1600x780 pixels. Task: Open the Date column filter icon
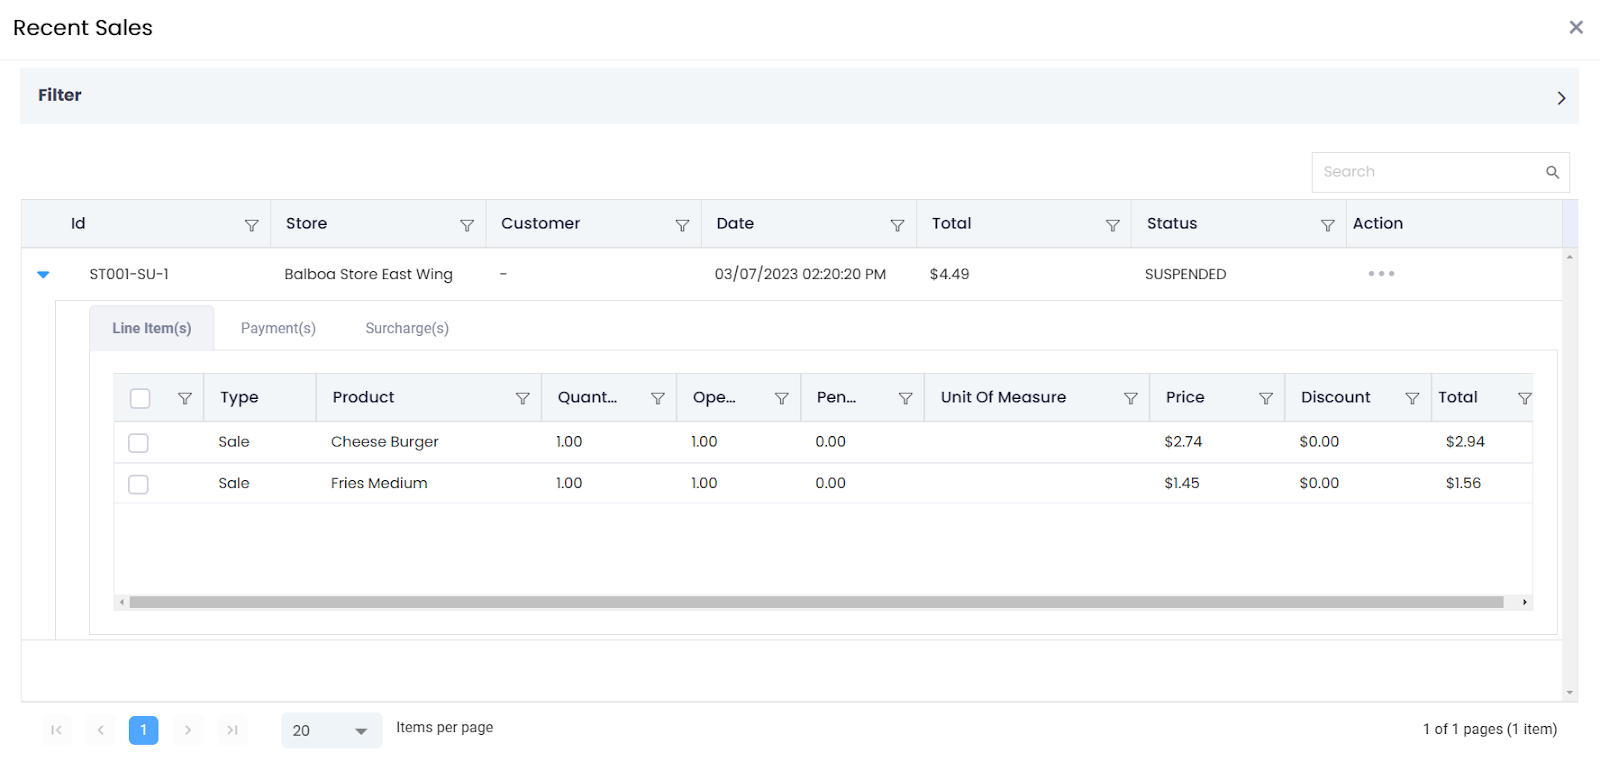click(x=897, y=225)
